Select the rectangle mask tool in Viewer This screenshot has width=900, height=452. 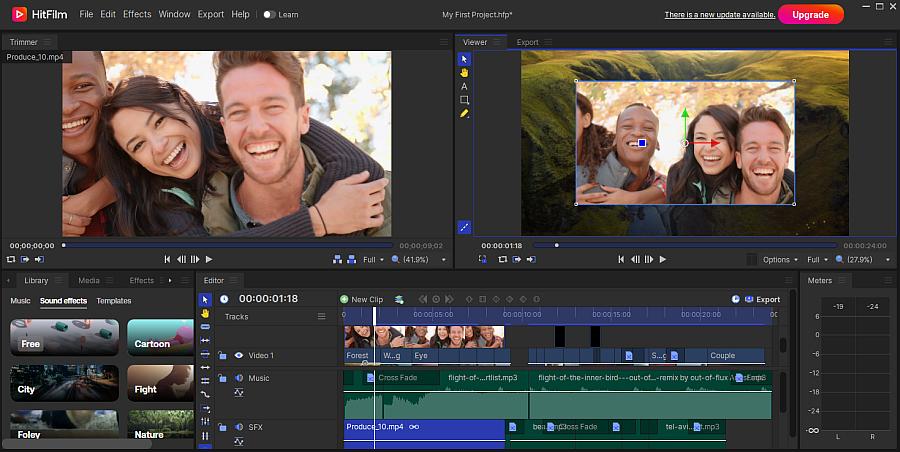coord(464,100)
